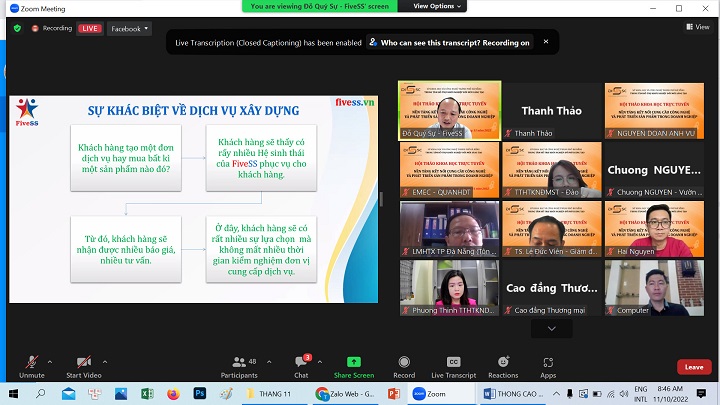This screenshot has height=405, width=720.
Task: Select the Thanh Thảo participant tile
Action: (551, 111)
